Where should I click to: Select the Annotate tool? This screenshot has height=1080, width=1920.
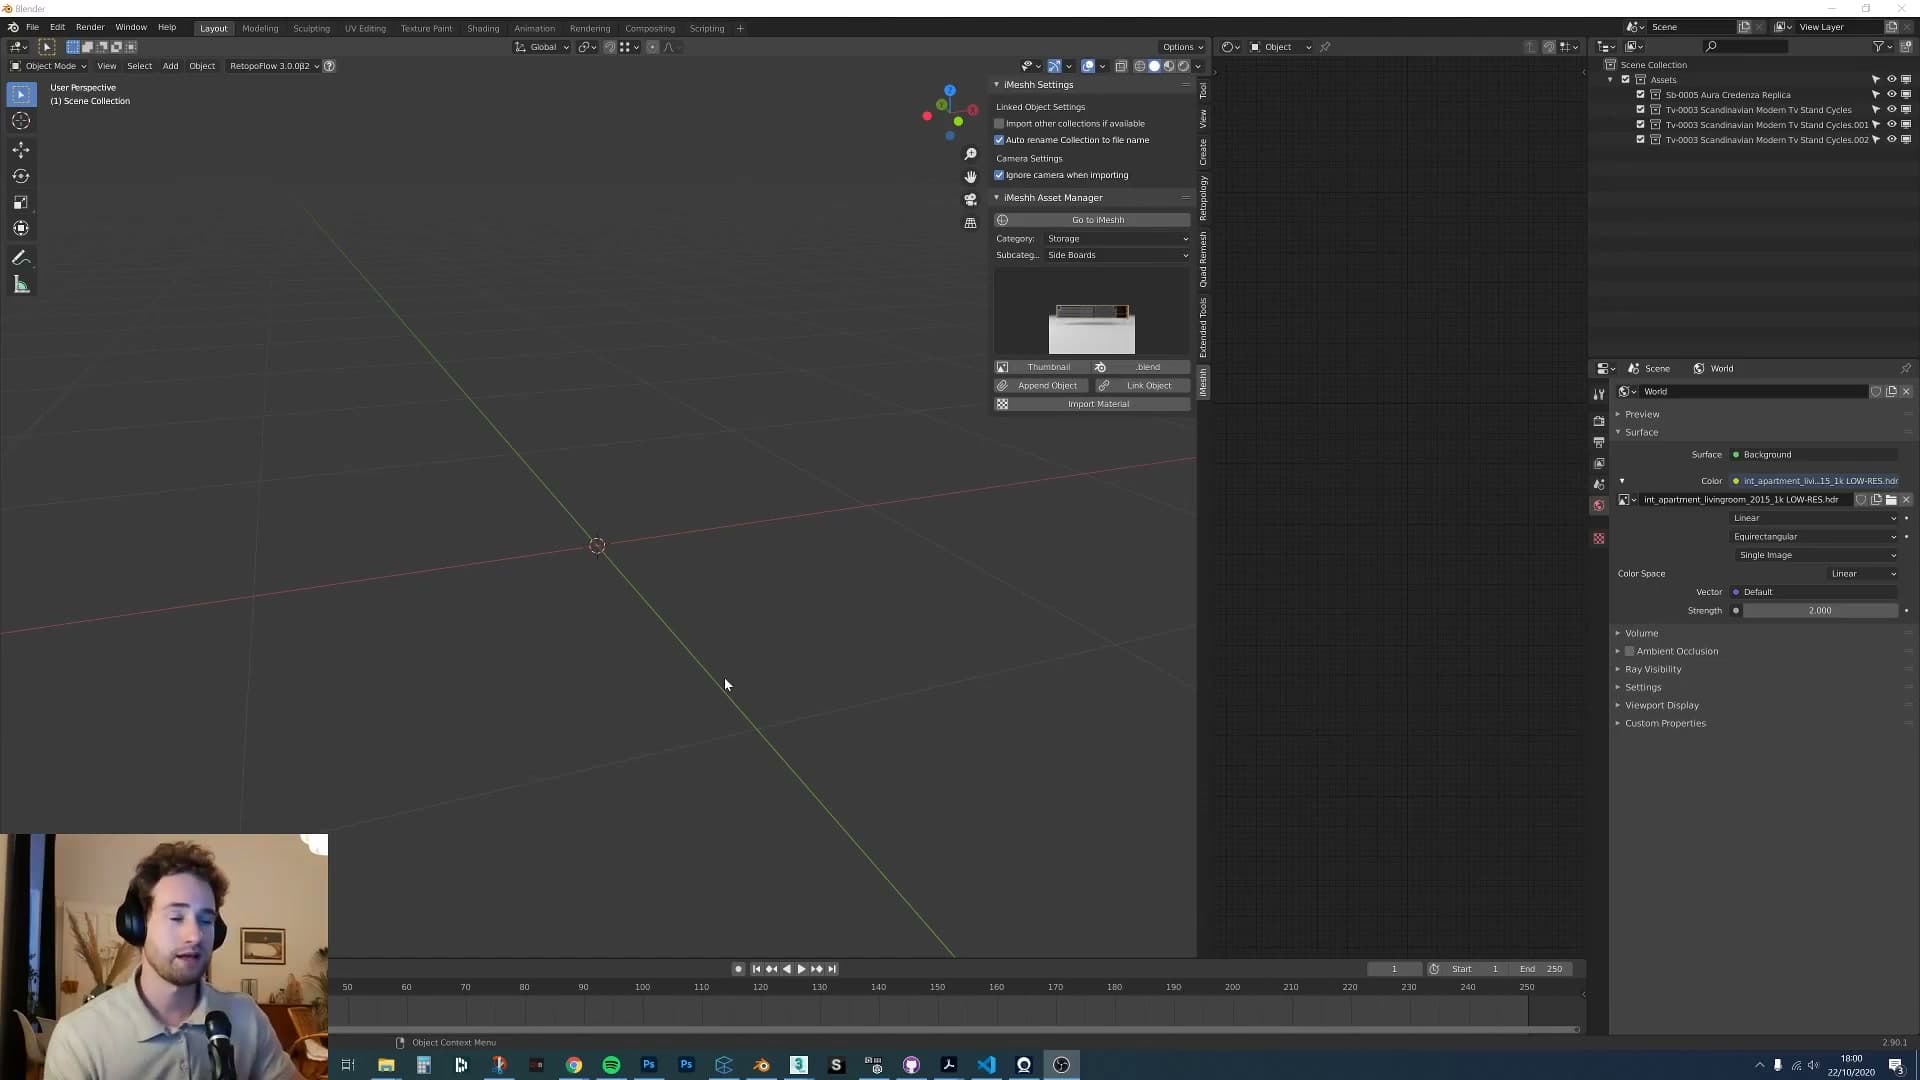tap(21, 258)
